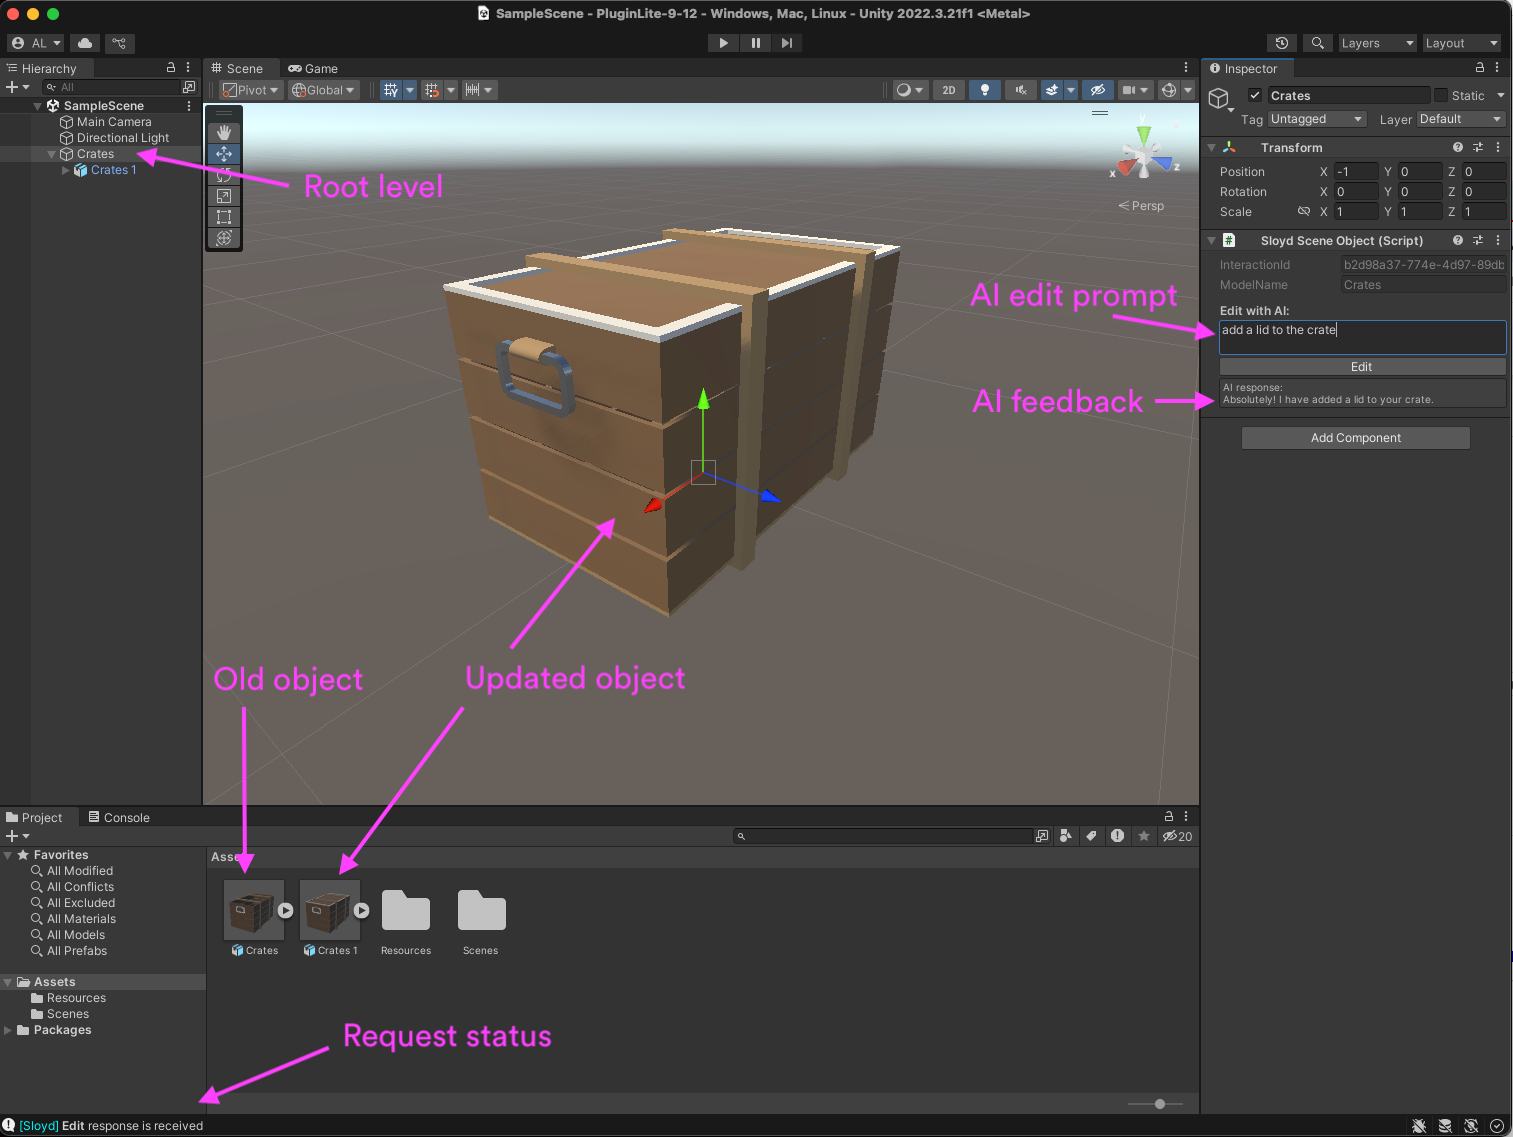Select the Rect transform tool

point(224,217)
